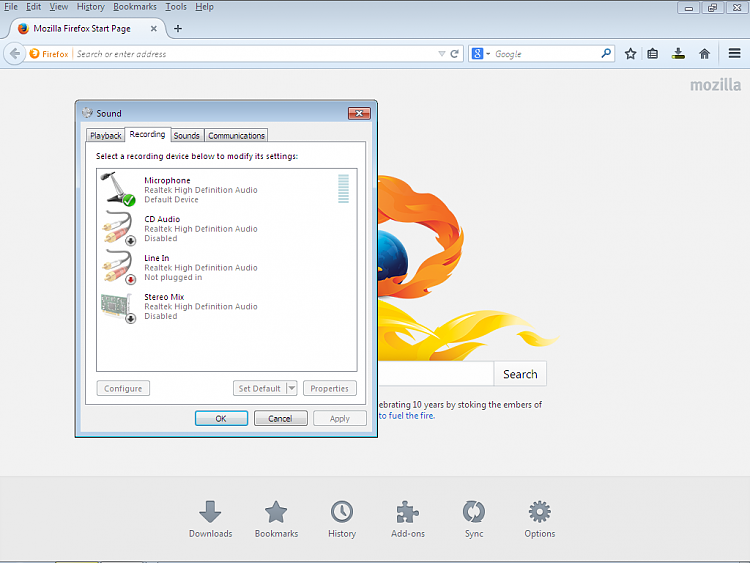Minimize the Firefox window
750x563 pixels.
pyautogui.click(x=688, y=8)
